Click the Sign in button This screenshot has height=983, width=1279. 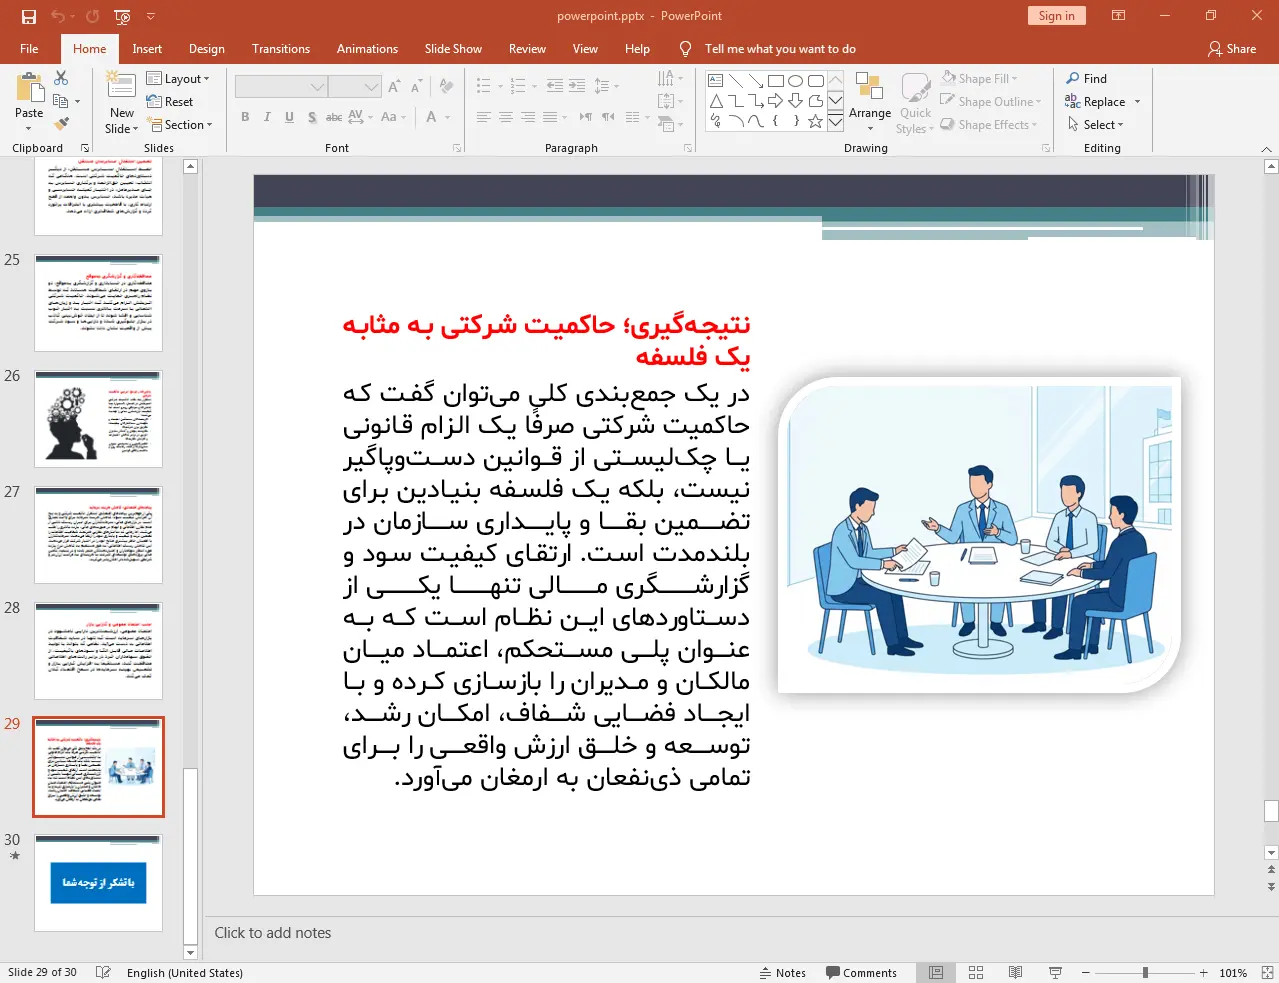tap(1056, 16)
